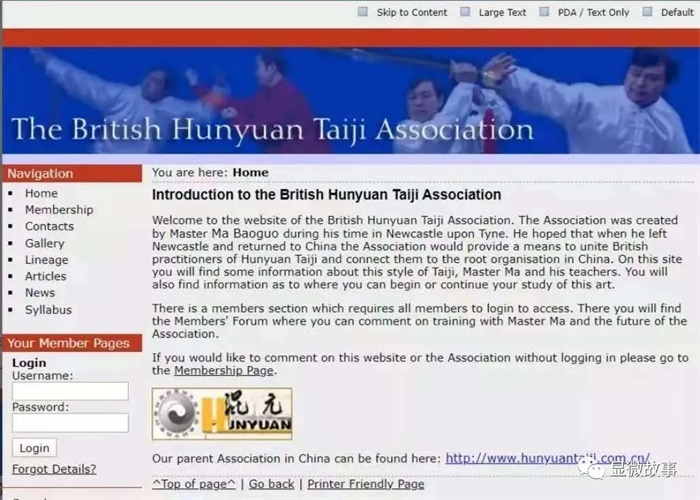The image size is (700, 500).
Task: Open the Syllabus navigation item
Action: point(48,310)
